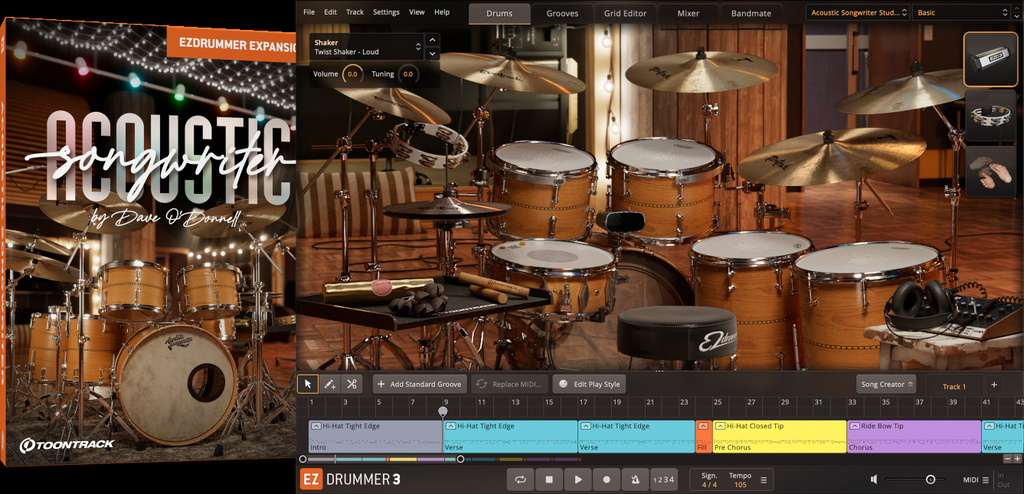The width and height of the screenshot is (1024, 494).
Task: Click the loop range start handle
Action: coord(302,459)
